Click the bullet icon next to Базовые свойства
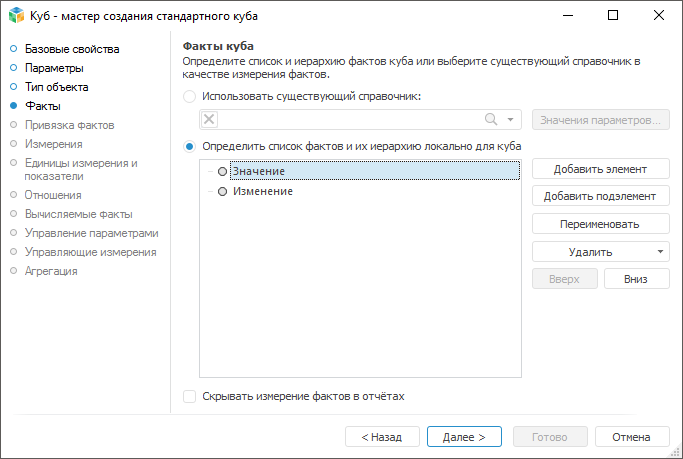This screenshot has width=683, height=459. pyautogui.click(x=13, y=49)
